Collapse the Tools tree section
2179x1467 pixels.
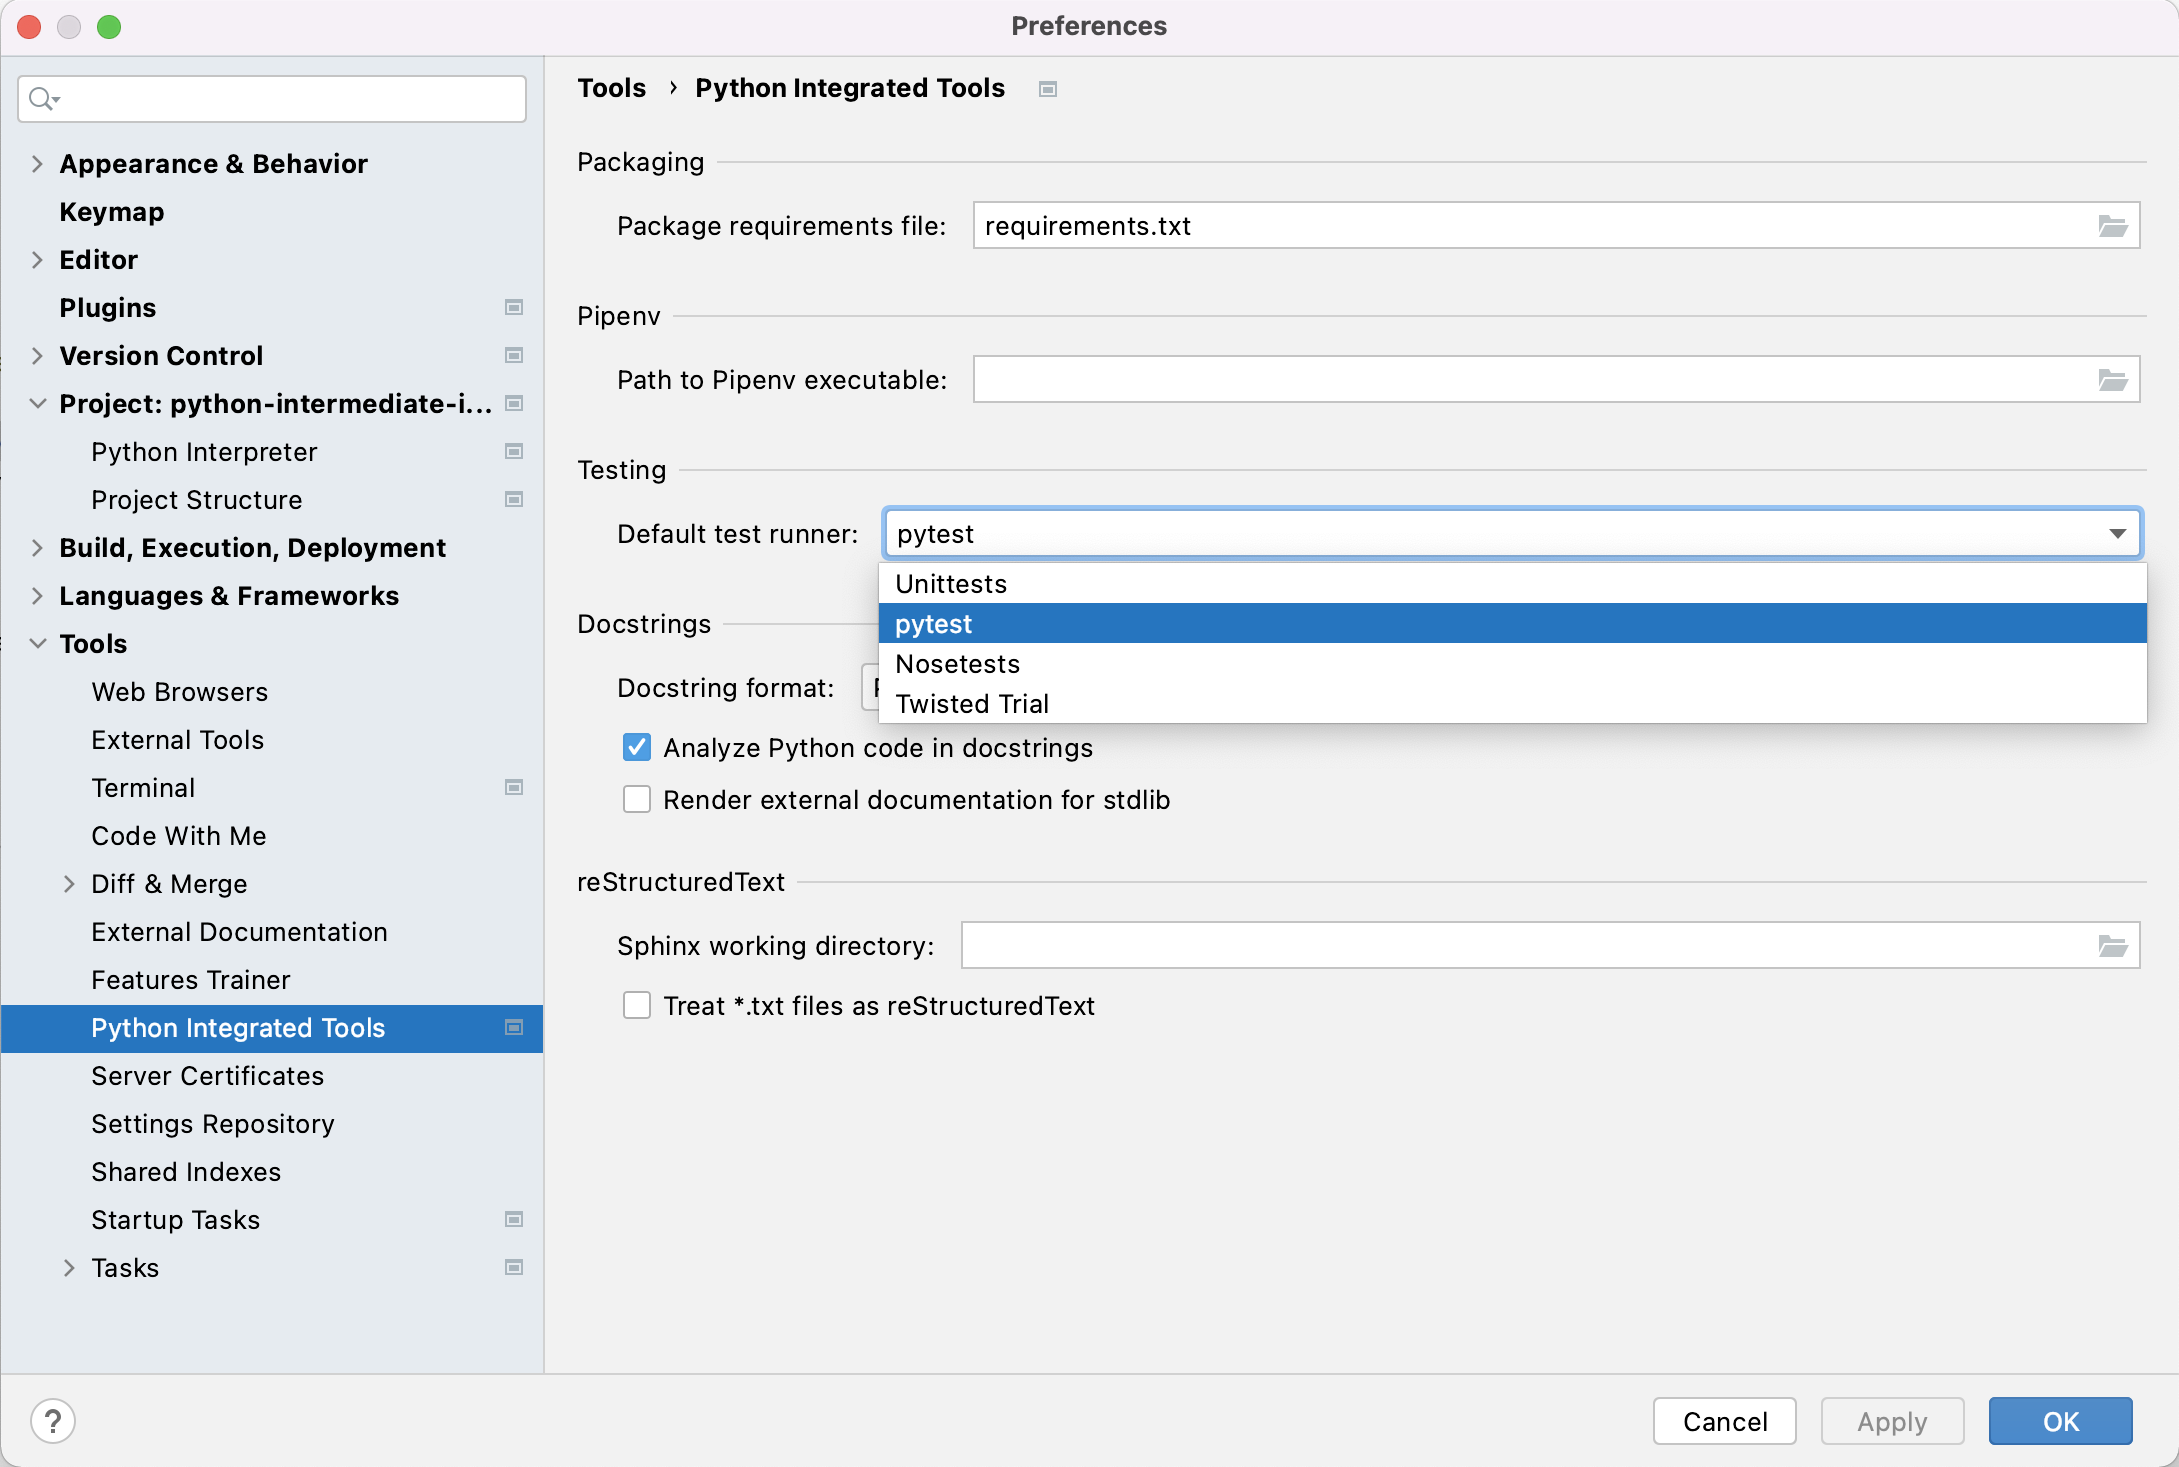tap(36, 643)
